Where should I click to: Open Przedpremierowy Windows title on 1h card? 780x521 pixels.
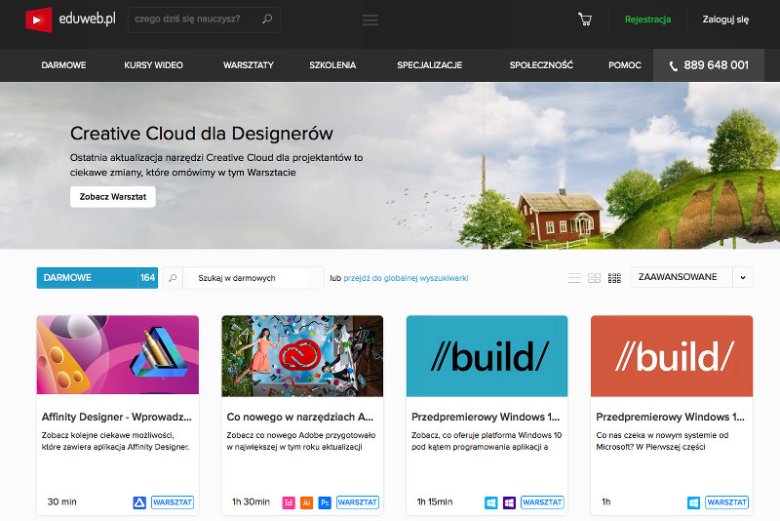tap(670, 417)
